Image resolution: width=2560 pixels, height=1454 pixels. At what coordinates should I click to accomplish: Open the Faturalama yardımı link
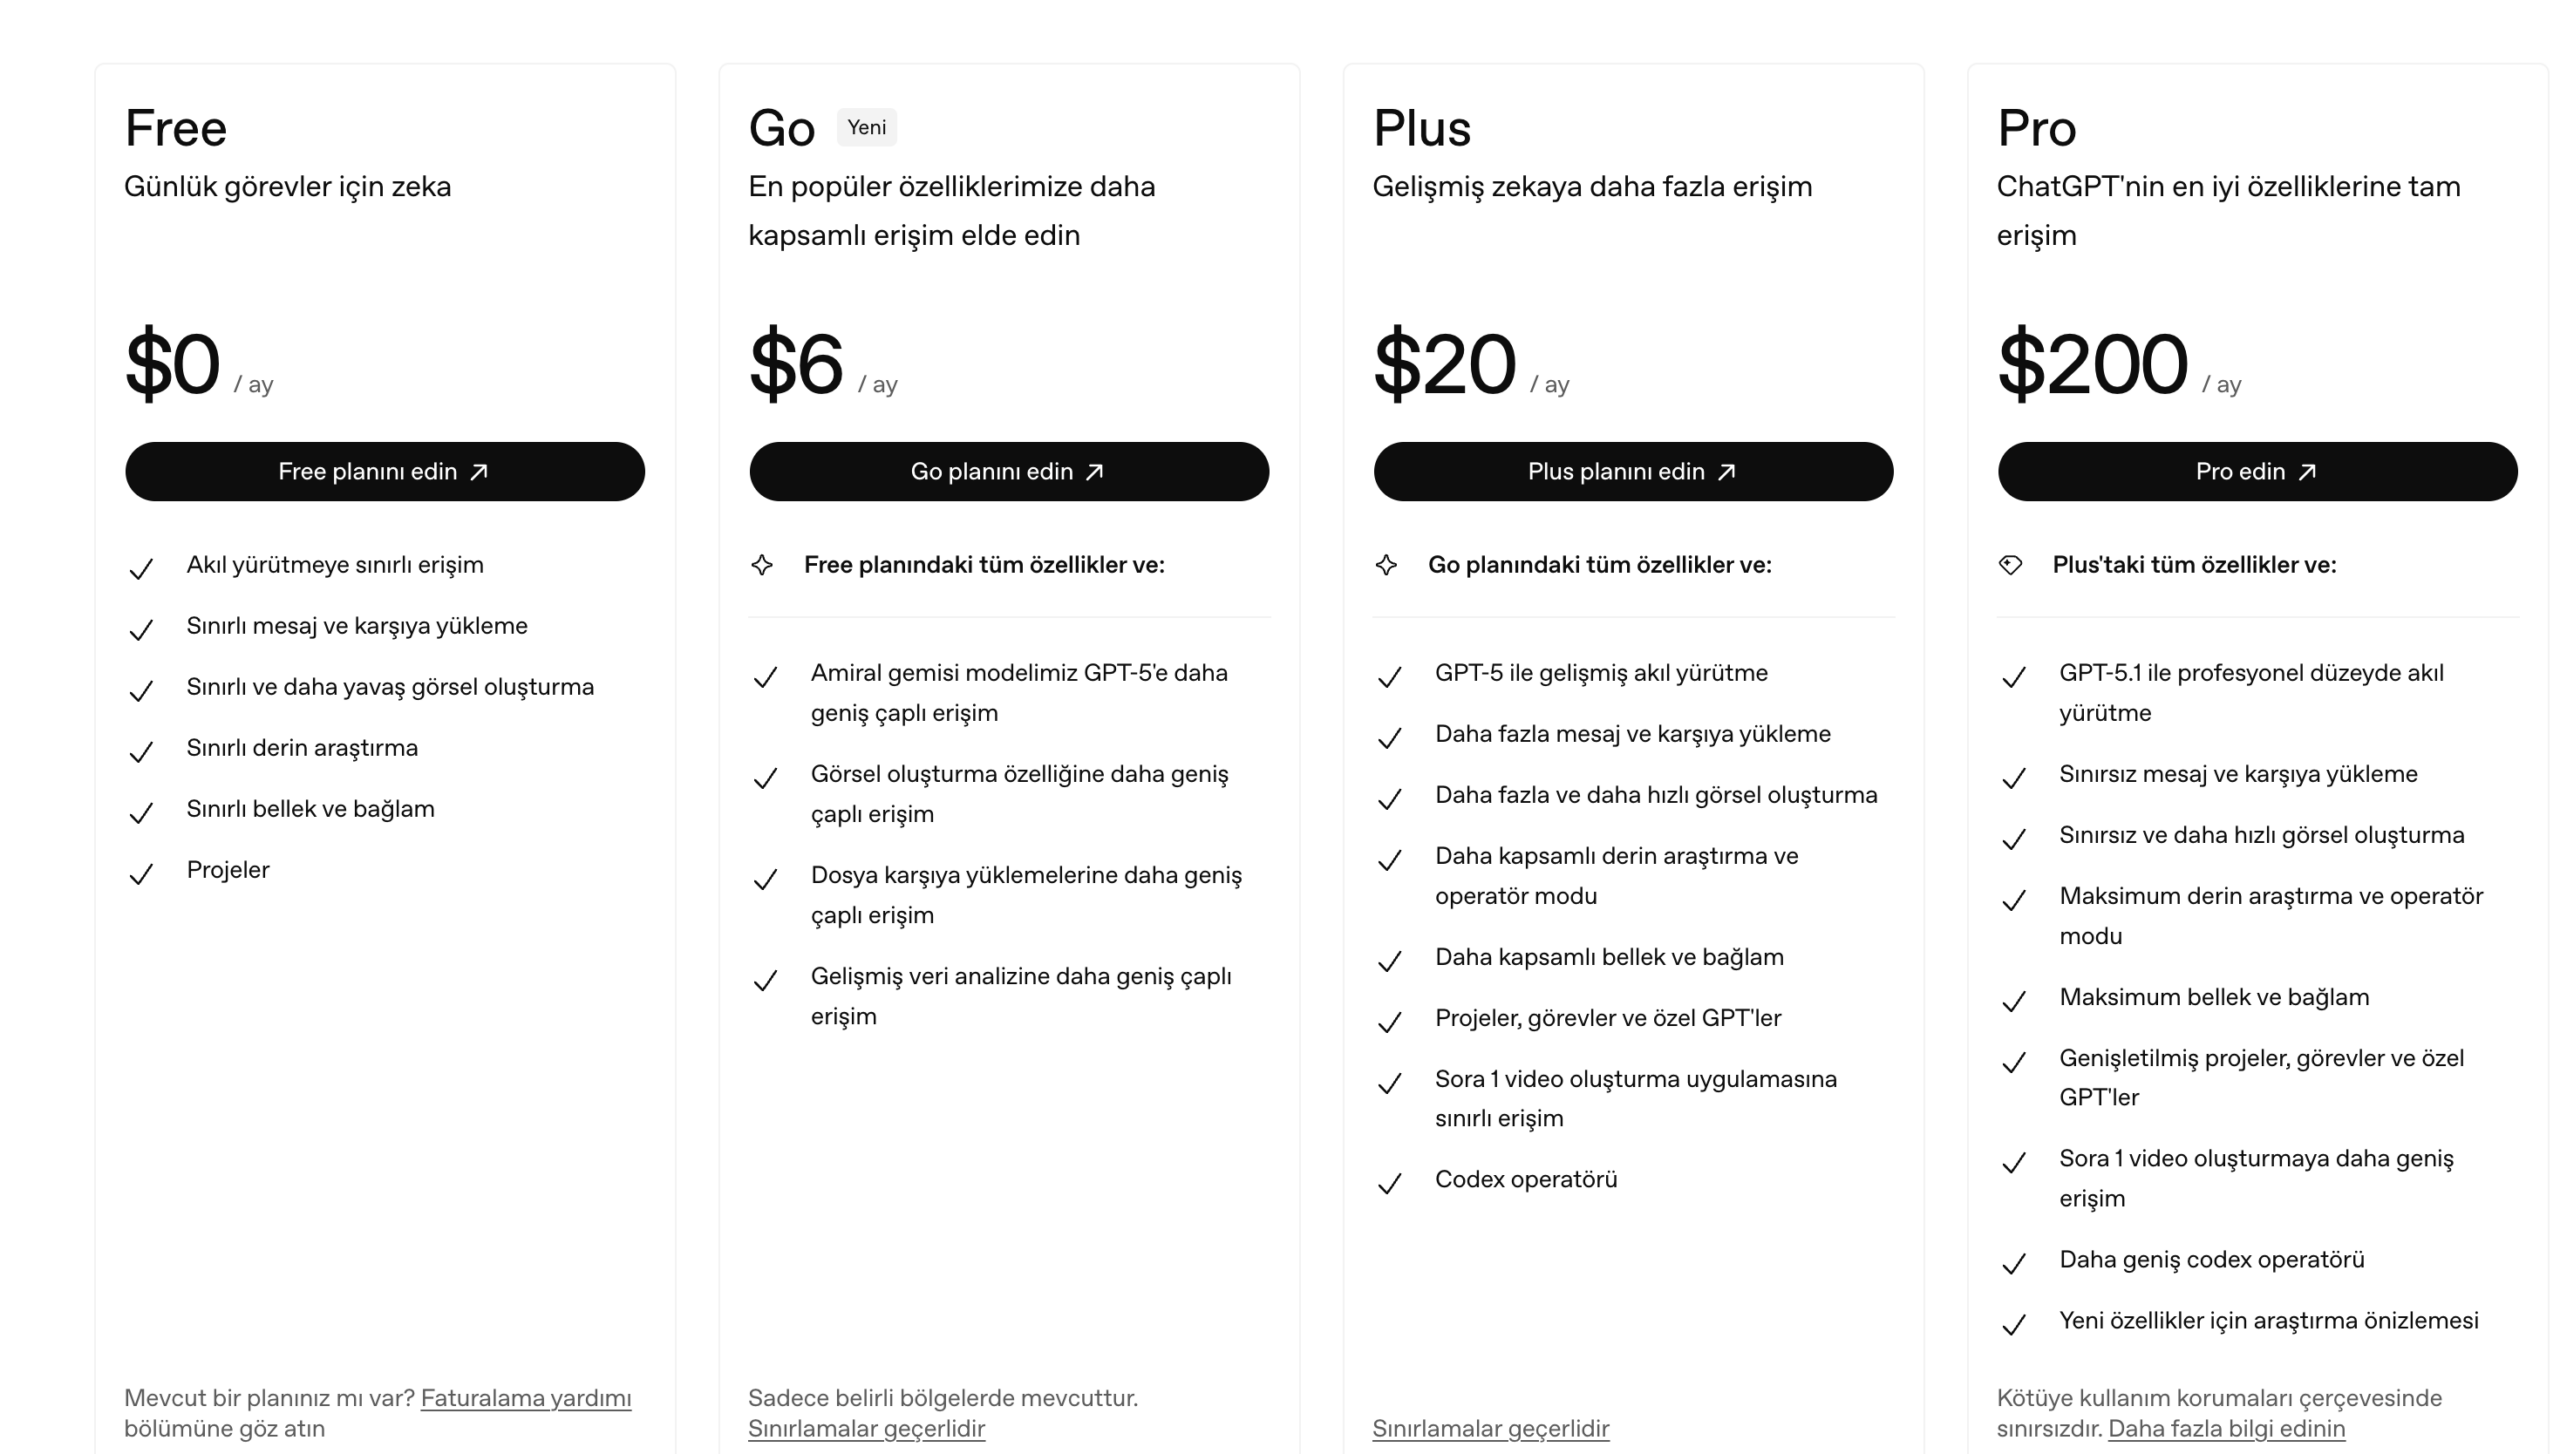(x=526, y=1398)
